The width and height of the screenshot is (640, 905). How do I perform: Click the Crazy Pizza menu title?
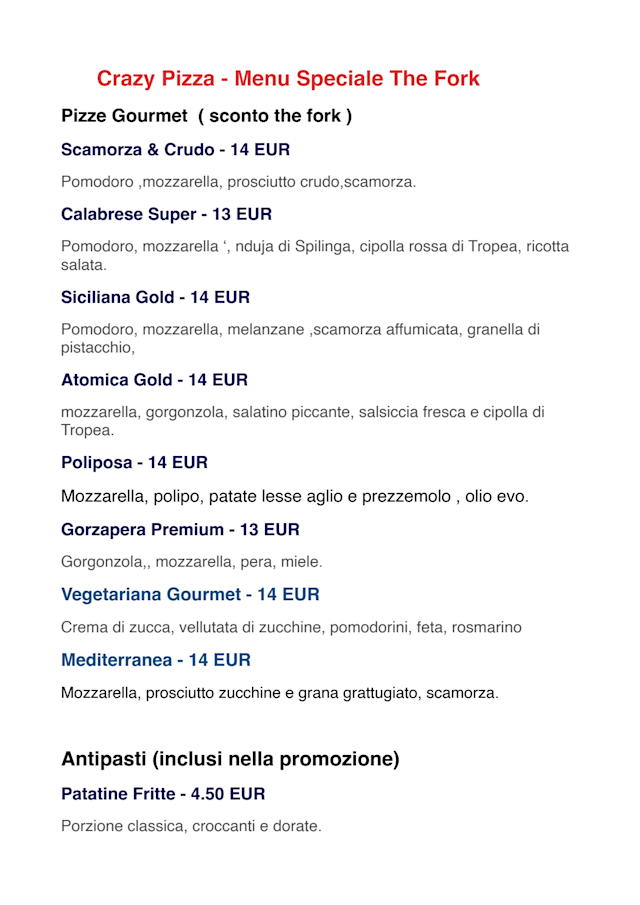click(x=288, y=78)
